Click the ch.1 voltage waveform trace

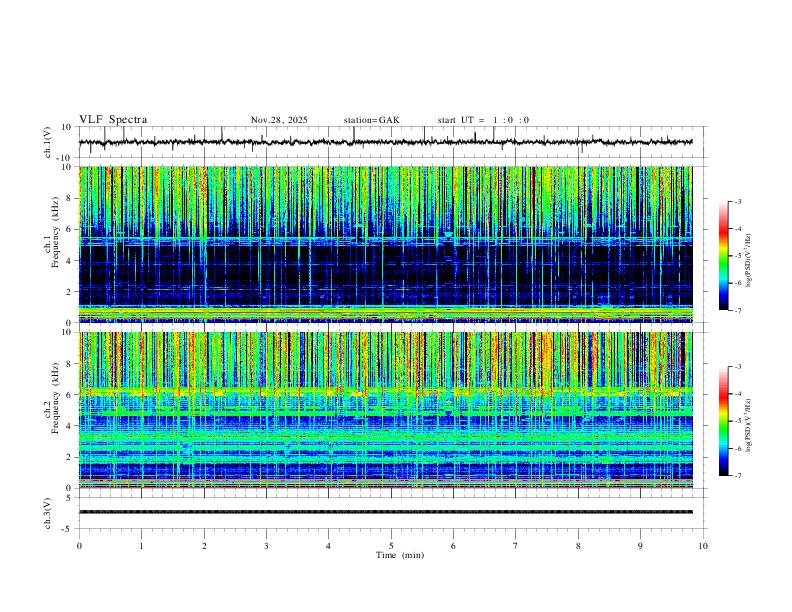coord(385,142)
